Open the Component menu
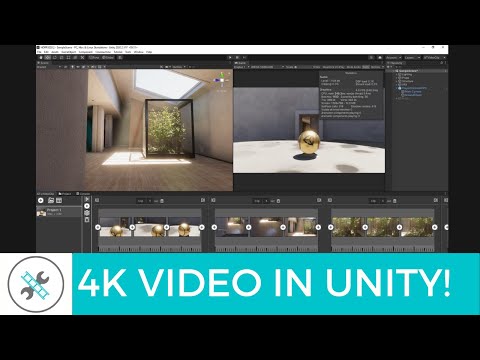 pos(86,52)
